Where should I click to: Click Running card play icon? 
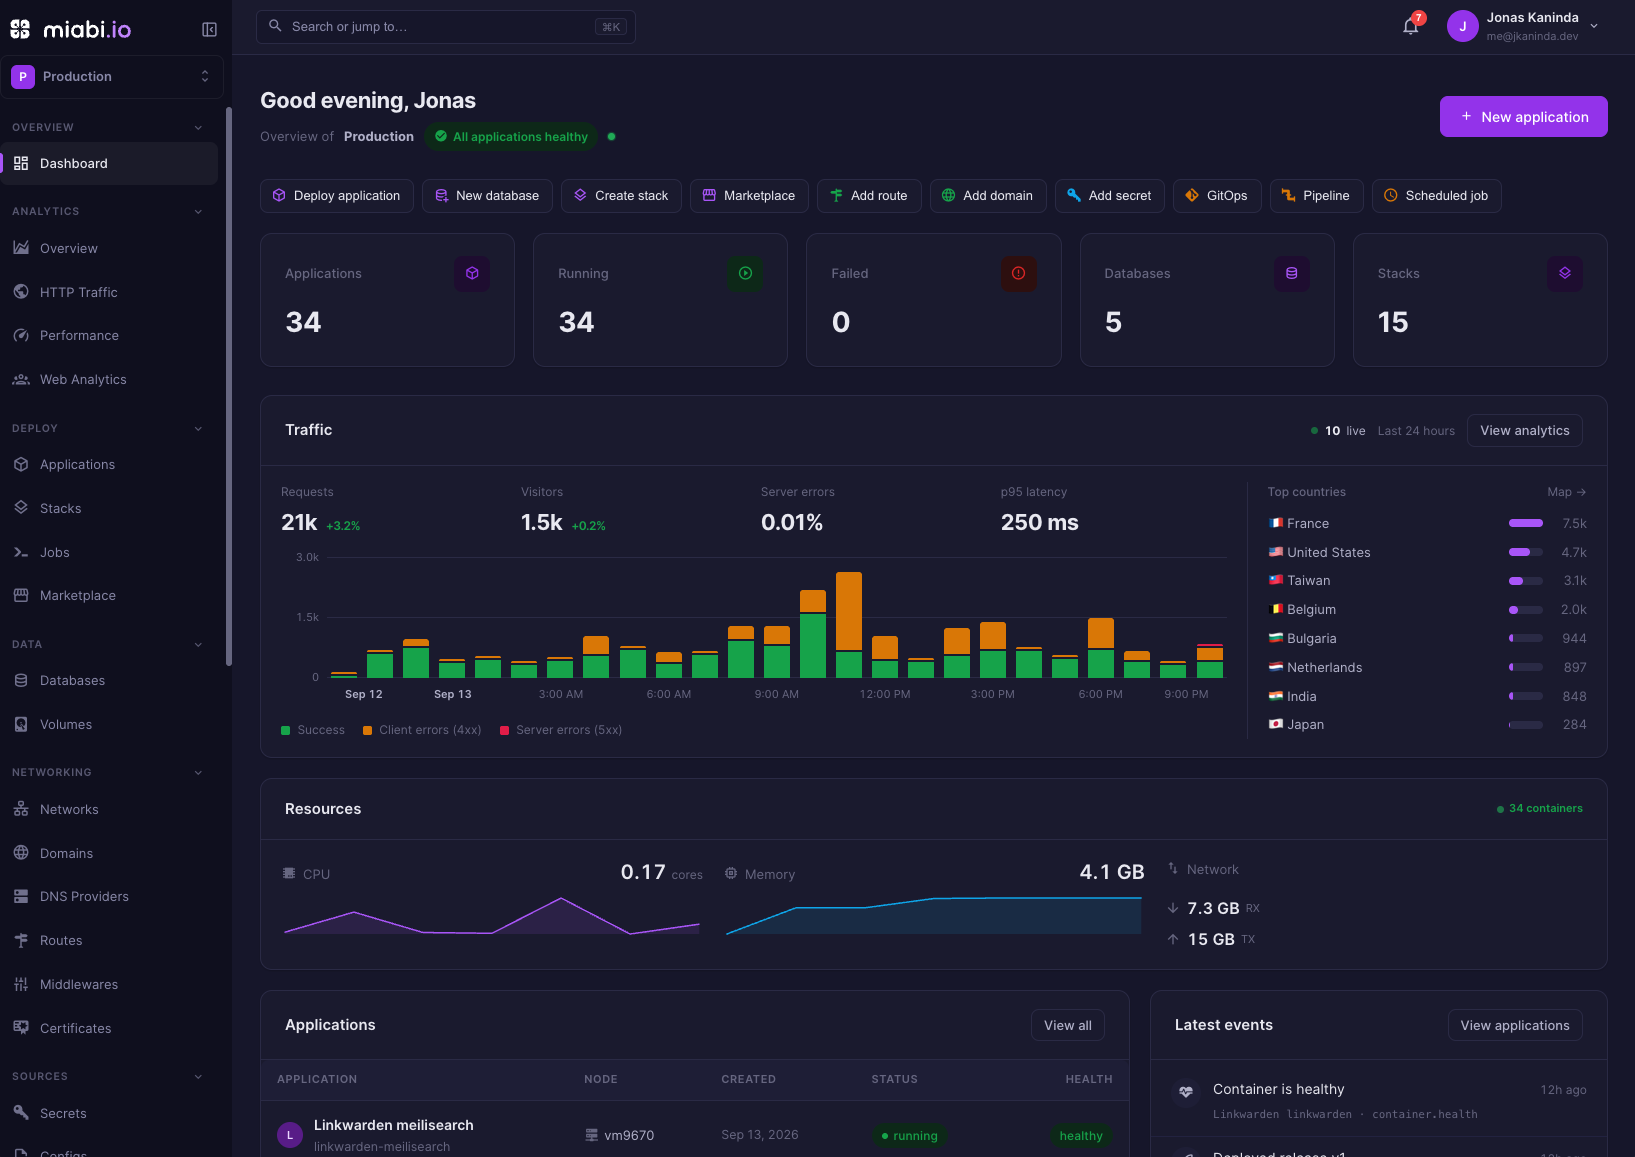[745, 273]
